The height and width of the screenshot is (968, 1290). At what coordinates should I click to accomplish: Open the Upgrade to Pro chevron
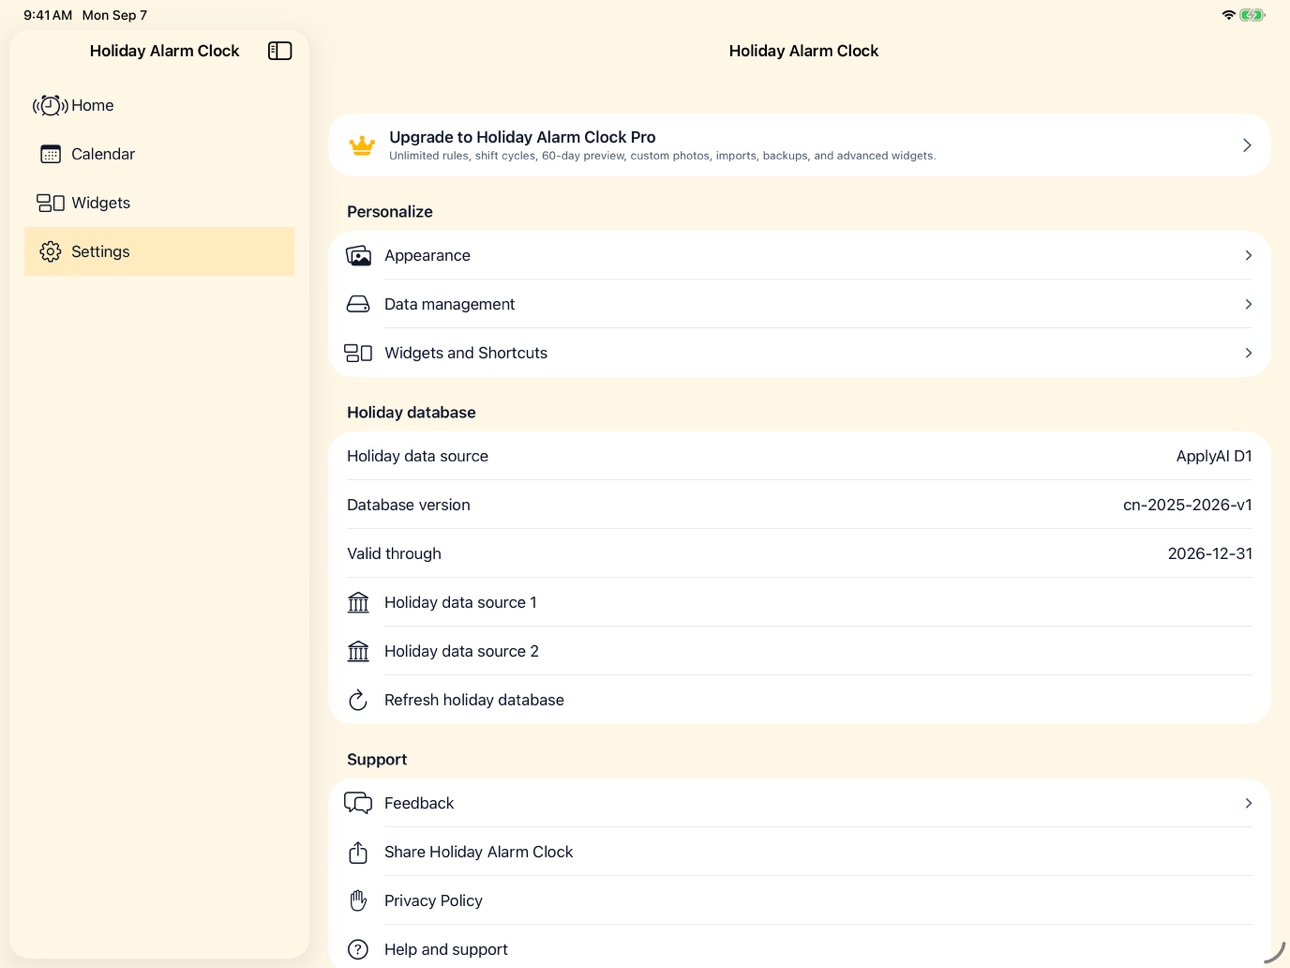click(1247, 146)
